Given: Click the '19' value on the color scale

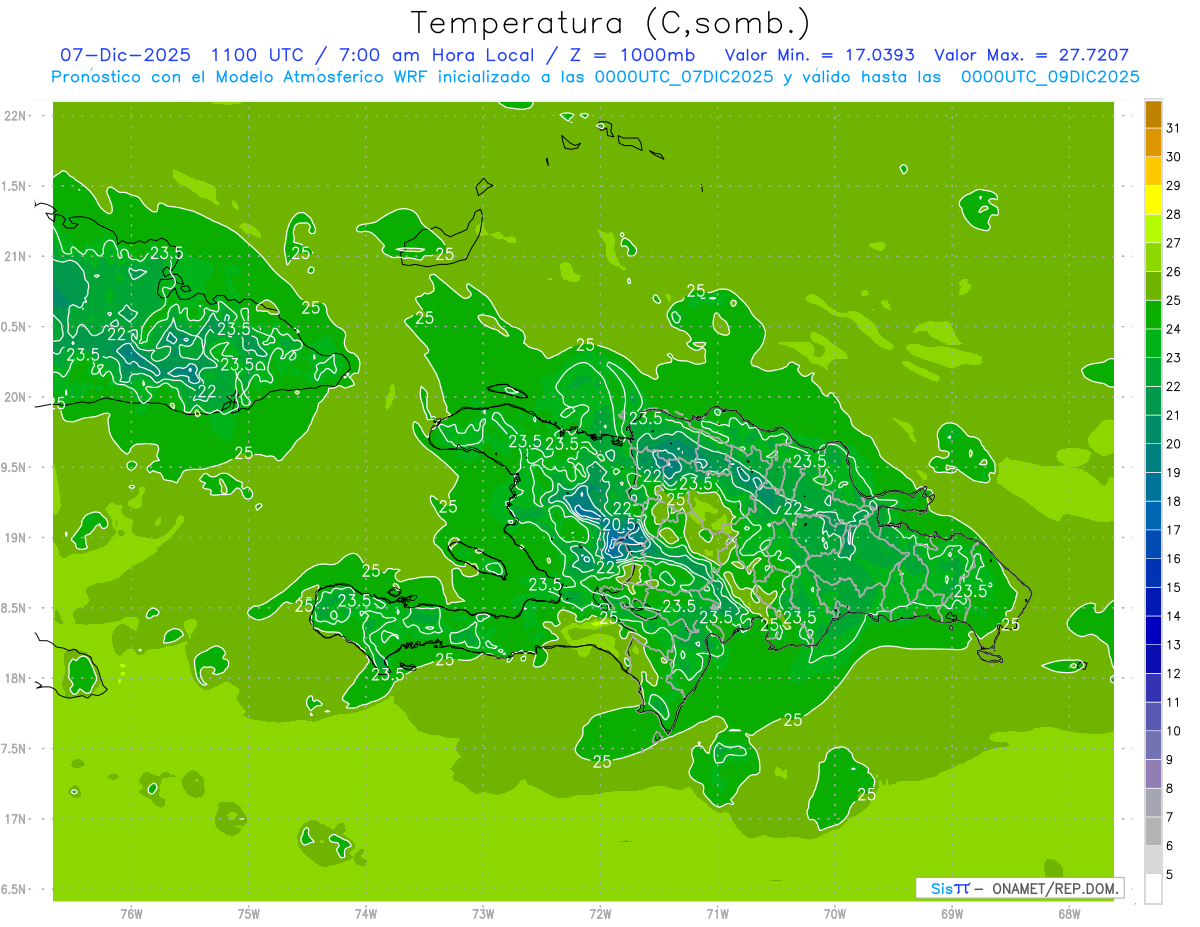Looking at the screenshot, I should [x=1174, y=473].
